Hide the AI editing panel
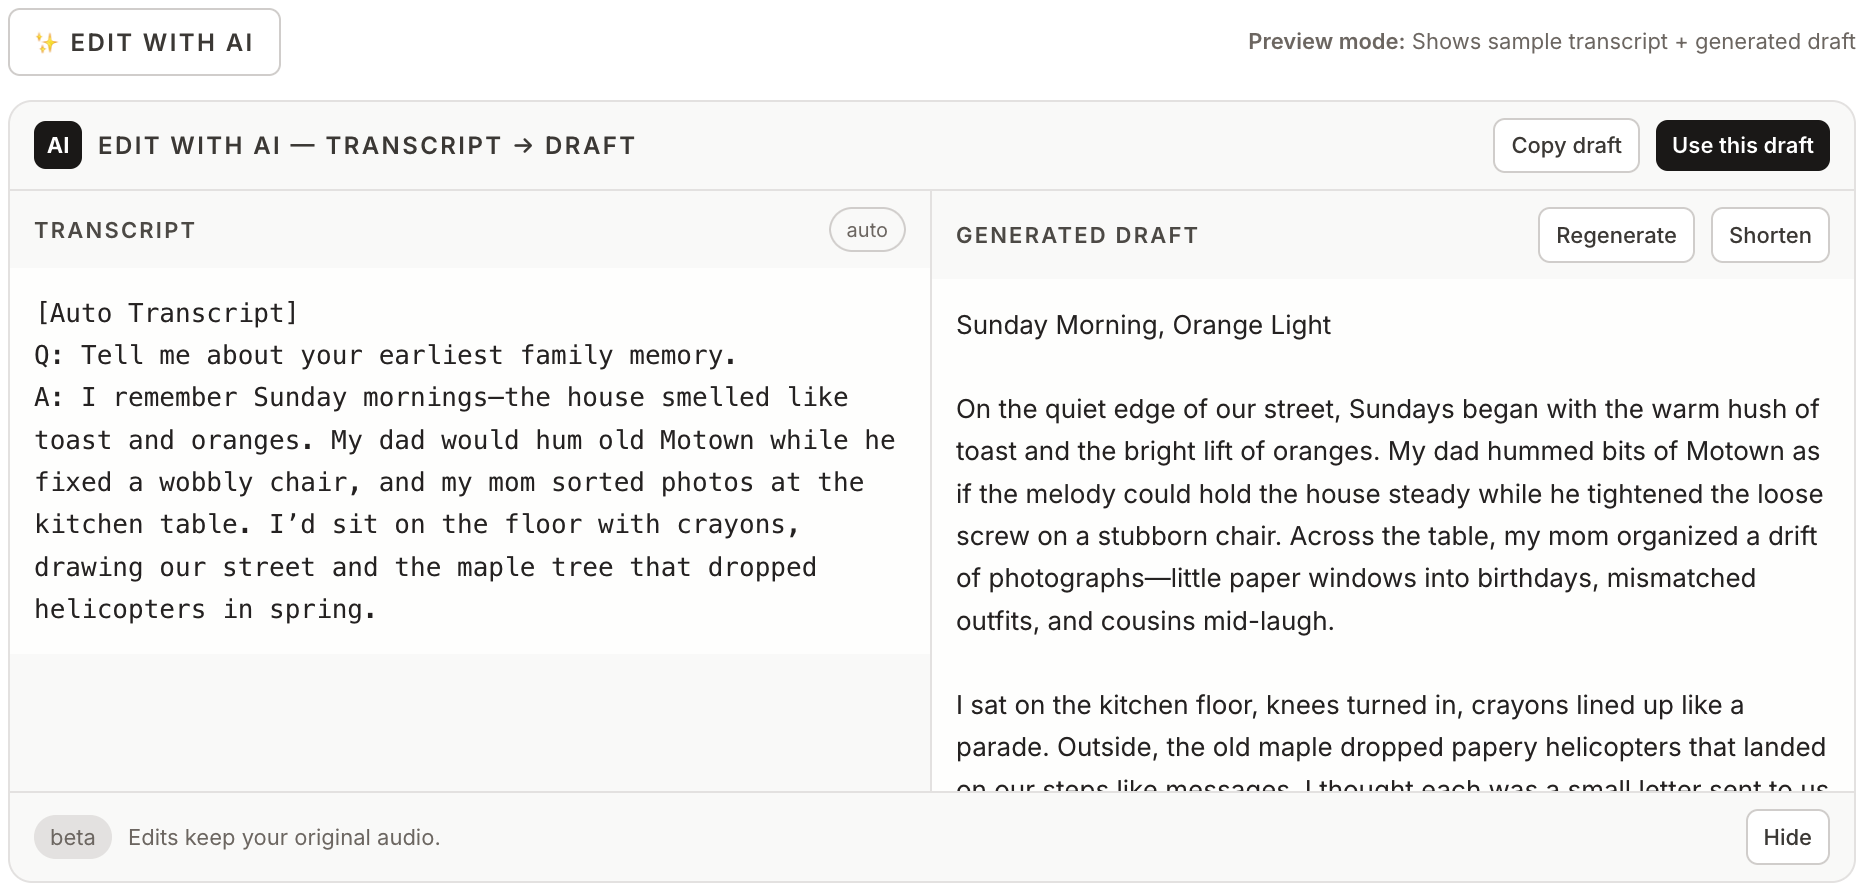The height and width of the screenshot is (892, 1864). point(1787,837)
